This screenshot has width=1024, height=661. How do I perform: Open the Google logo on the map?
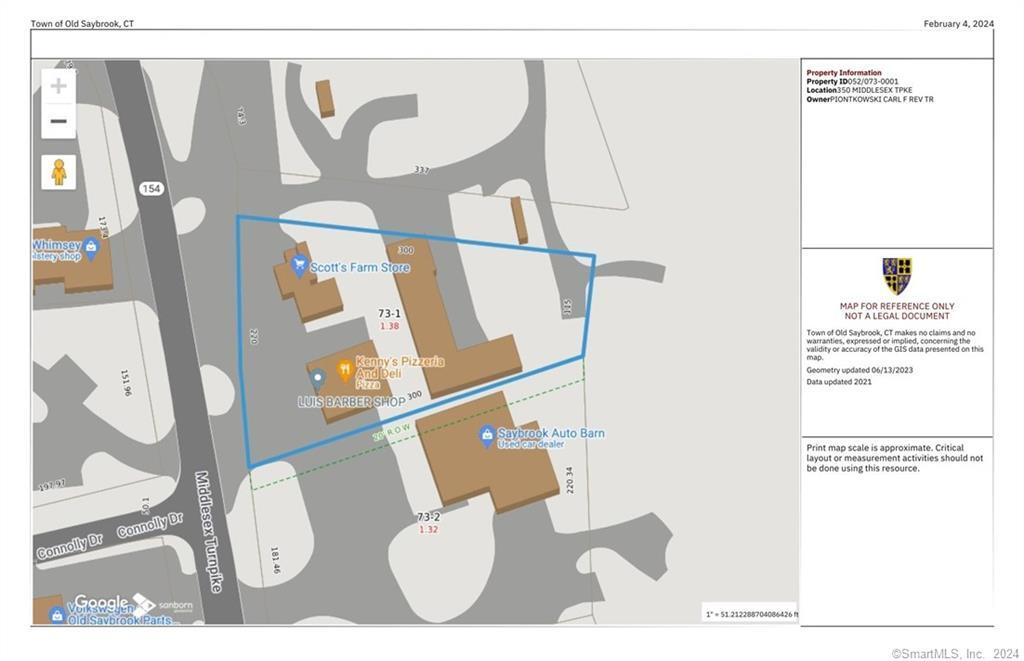101,602
